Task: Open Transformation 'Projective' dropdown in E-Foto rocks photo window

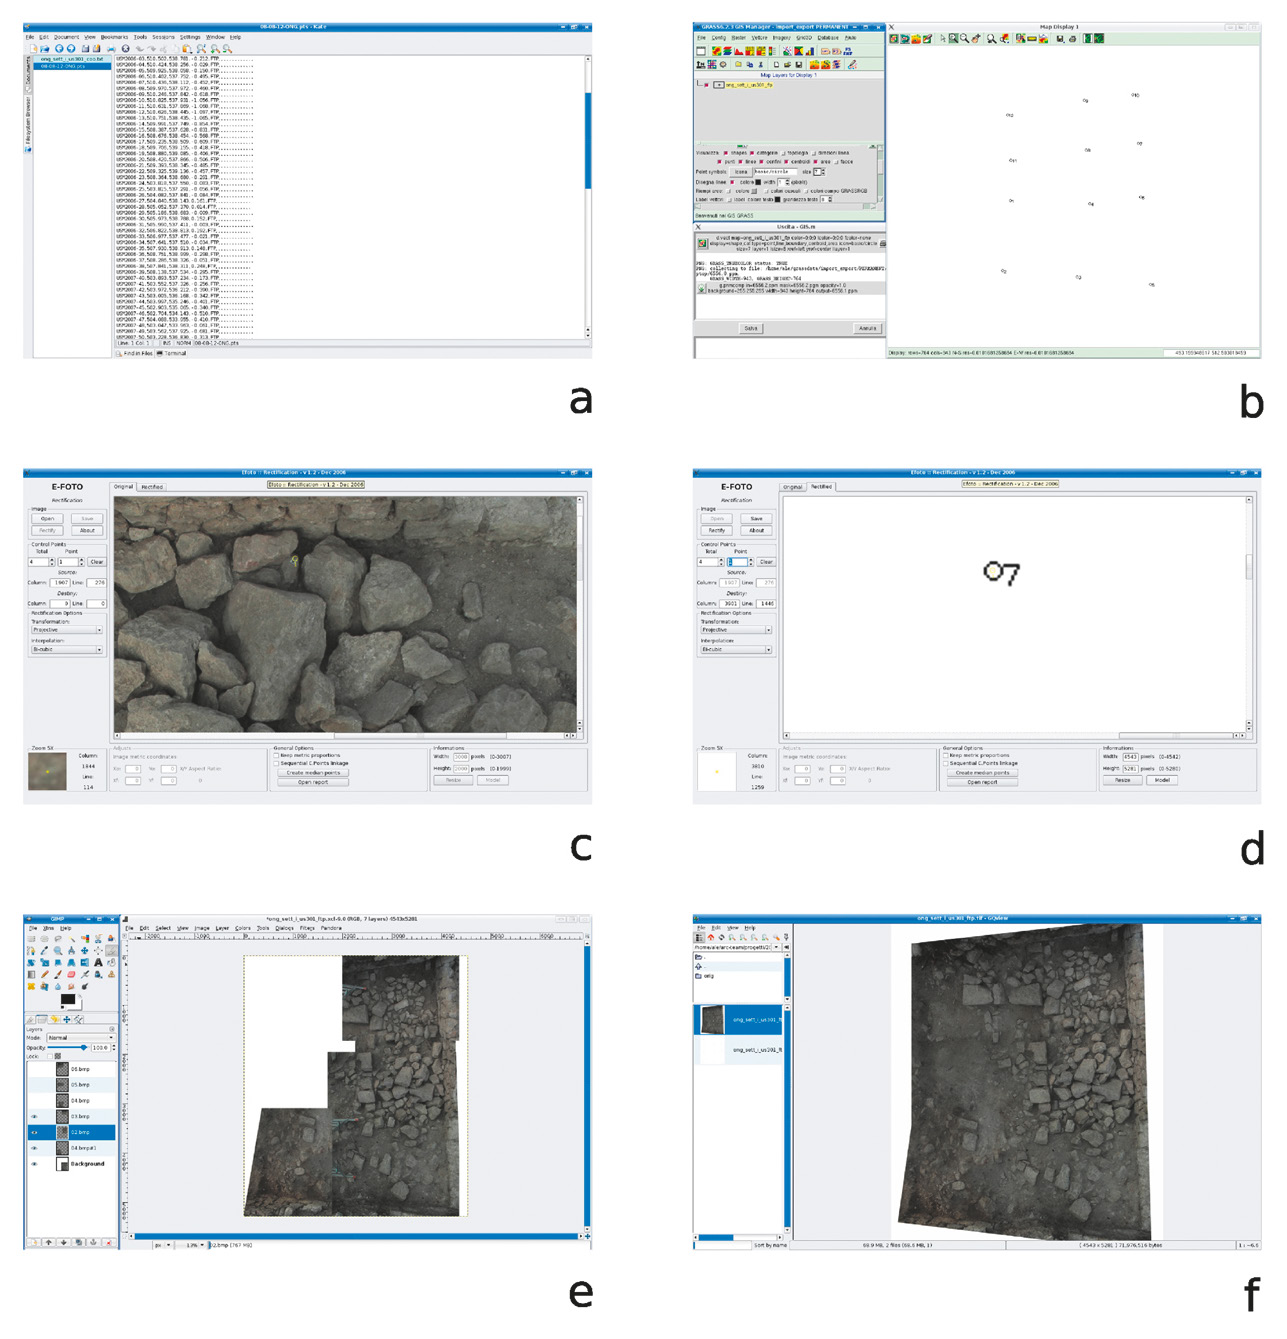Action: tap(67, 630)
